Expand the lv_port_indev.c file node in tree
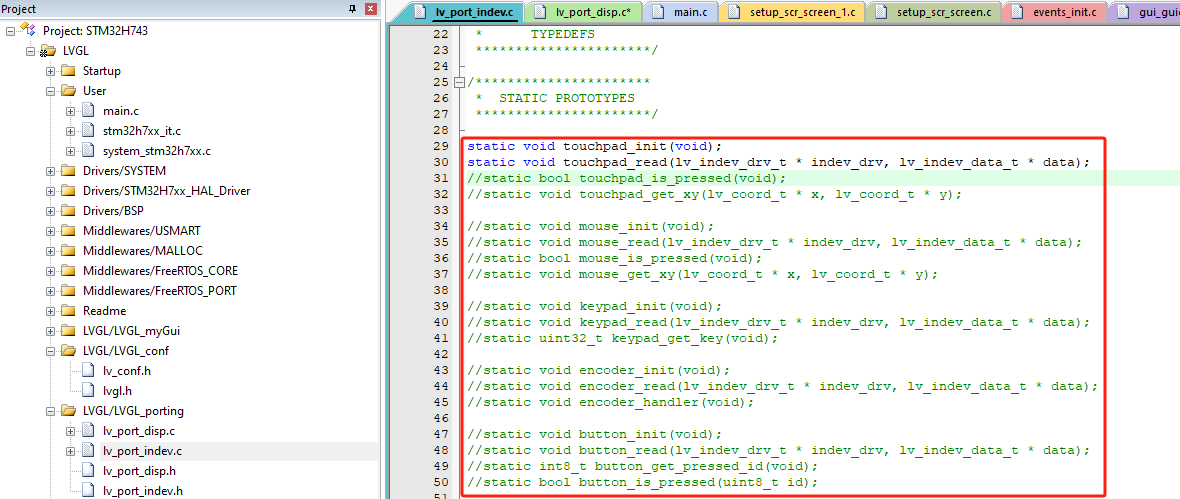This screenshot has height=499, width=1180. (x=71, y=452)
